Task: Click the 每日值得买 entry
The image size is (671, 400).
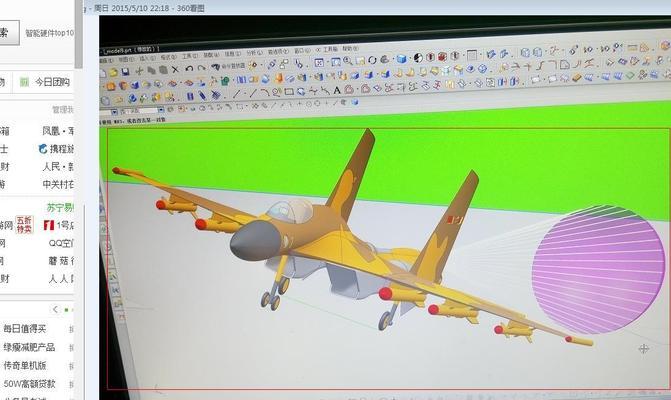Action: (x=24, y=329)
